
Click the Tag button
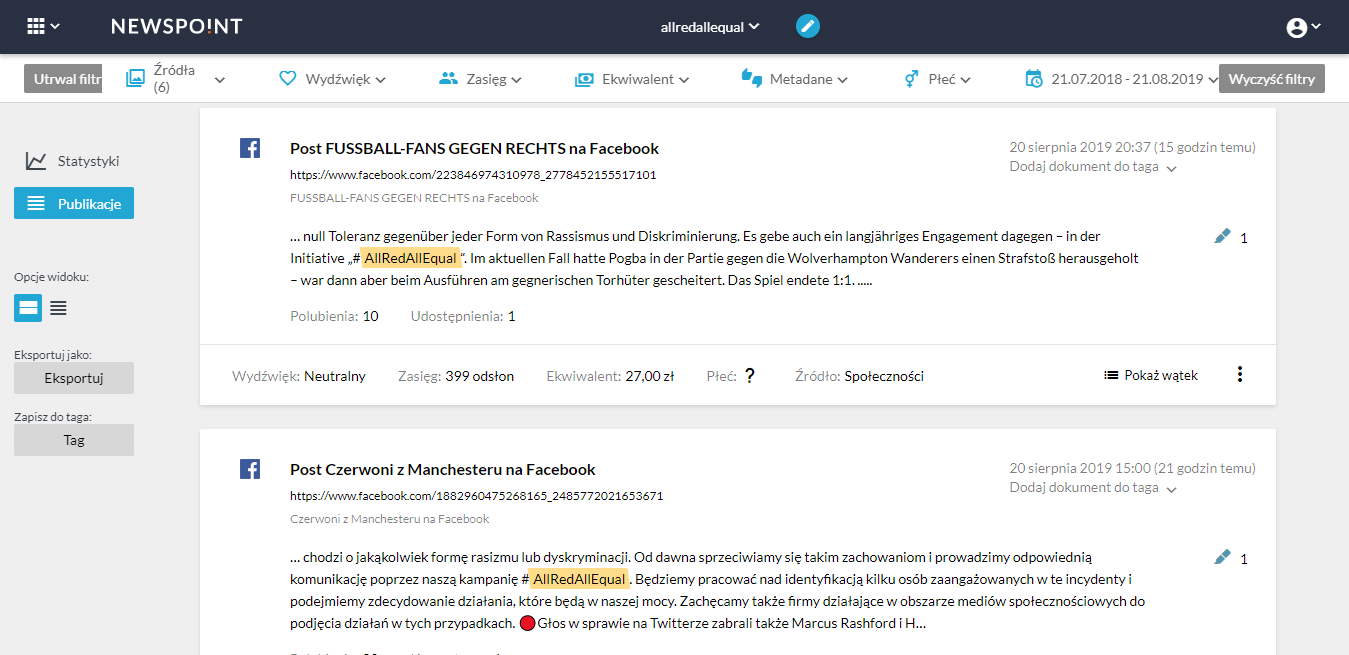pyautogui.click(x=74, y=440)
